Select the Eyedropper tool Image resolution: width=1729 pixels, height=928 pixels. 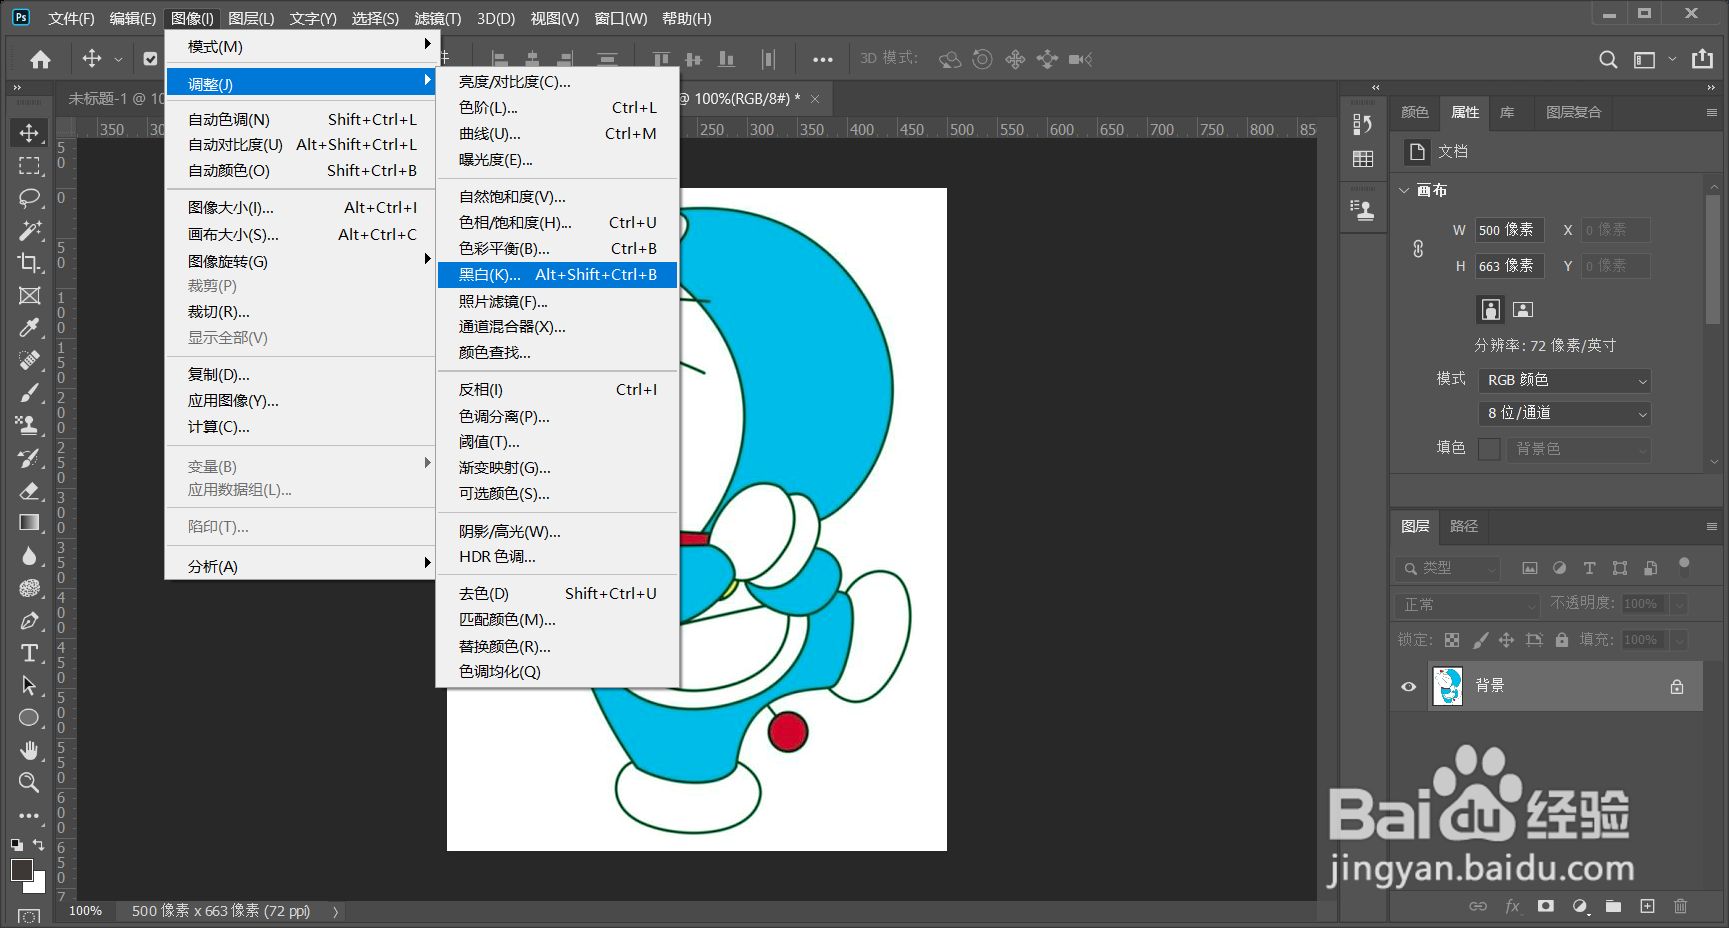(x=29, y=328)
